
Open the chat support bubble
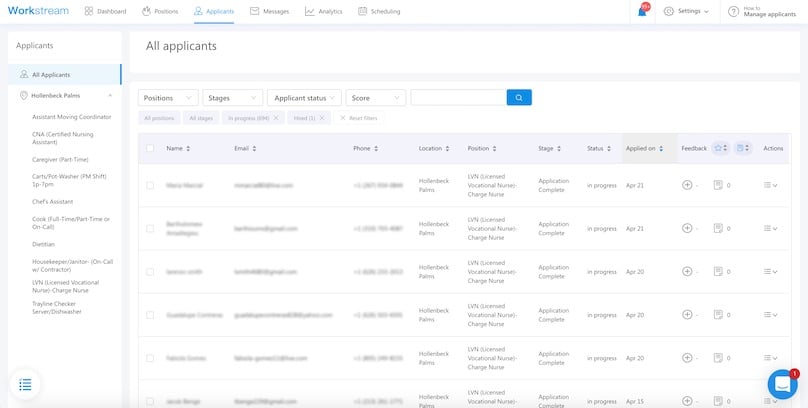(782, 384)
